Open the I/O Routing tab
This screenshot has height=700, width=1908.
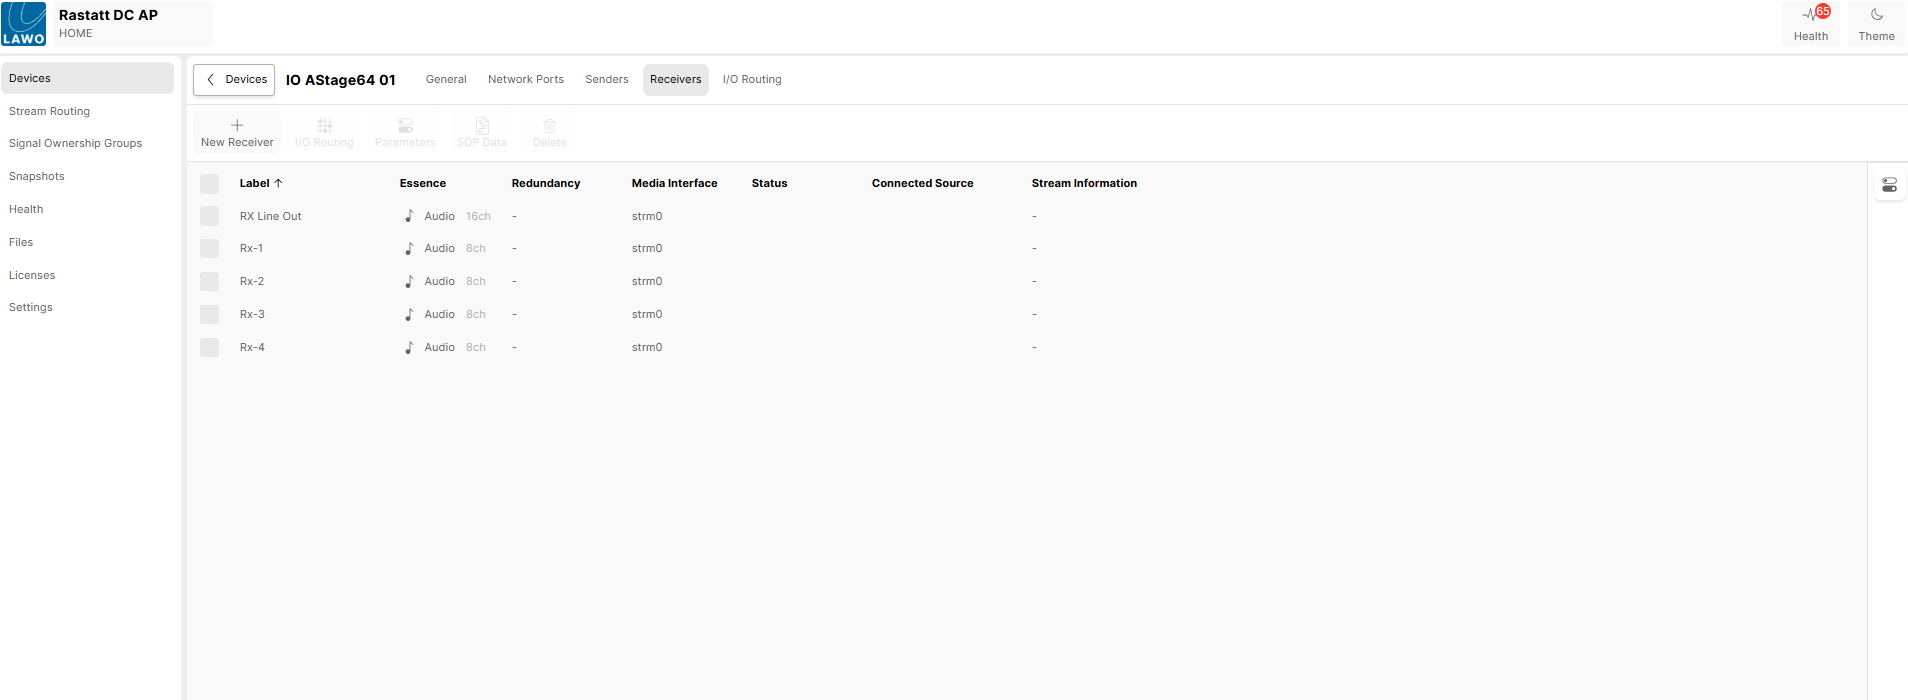click(x=752, y=80)
